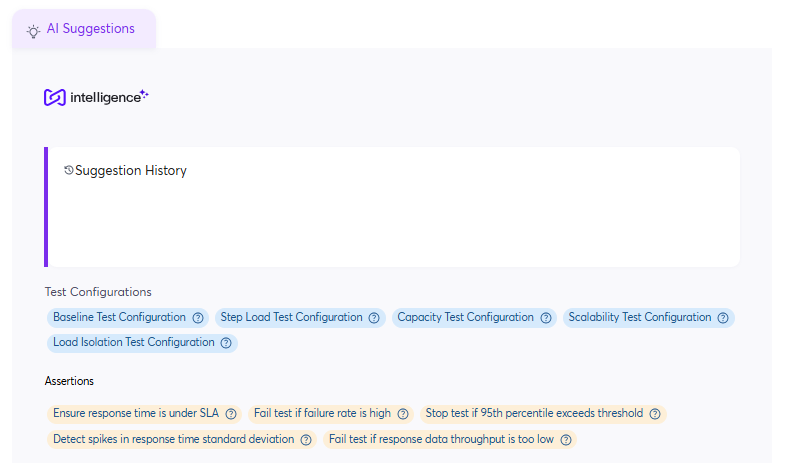The height and width of the screenshot is (463, 788).
Task: Choose Step Load Test Configuration chip
Action: (291, 318)
